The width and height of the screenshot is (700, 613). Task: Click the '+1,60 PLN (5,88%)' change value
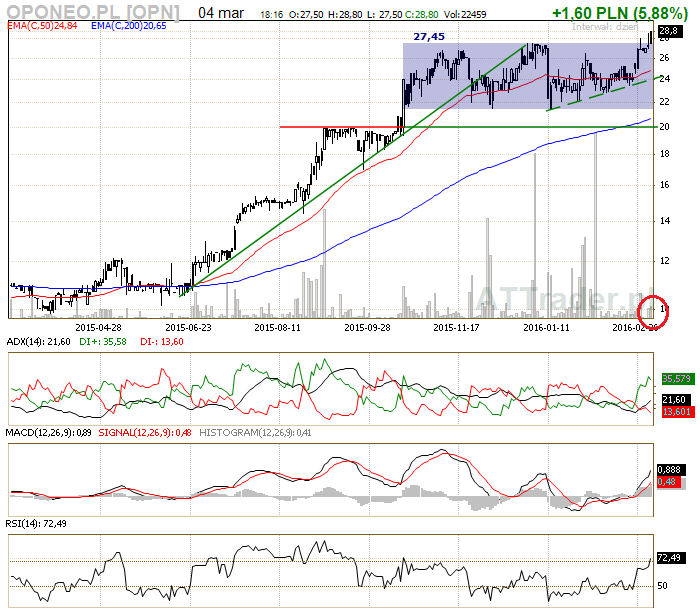(620, 13)
